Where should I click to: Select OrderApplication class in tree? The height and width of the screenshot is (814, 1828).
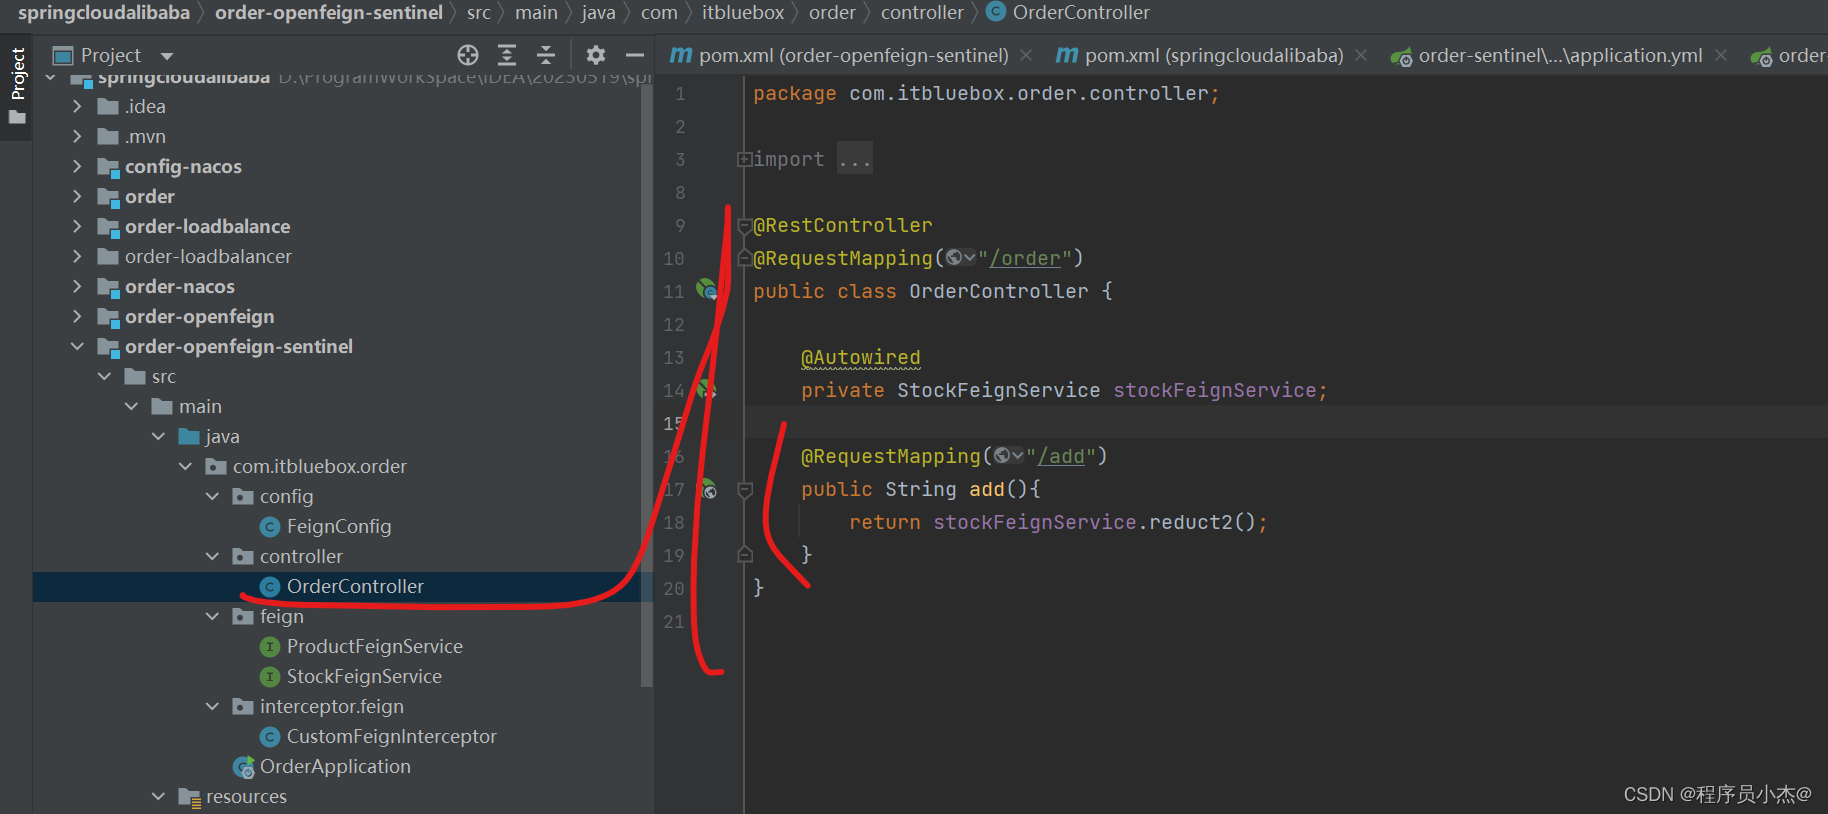coord(335,766)
